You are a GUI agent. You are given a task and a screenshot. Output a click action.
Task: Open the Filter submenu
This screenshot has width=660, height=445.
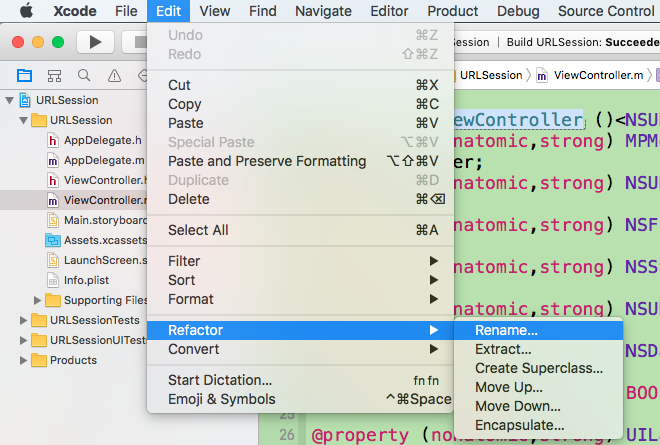tap(300, 261)
